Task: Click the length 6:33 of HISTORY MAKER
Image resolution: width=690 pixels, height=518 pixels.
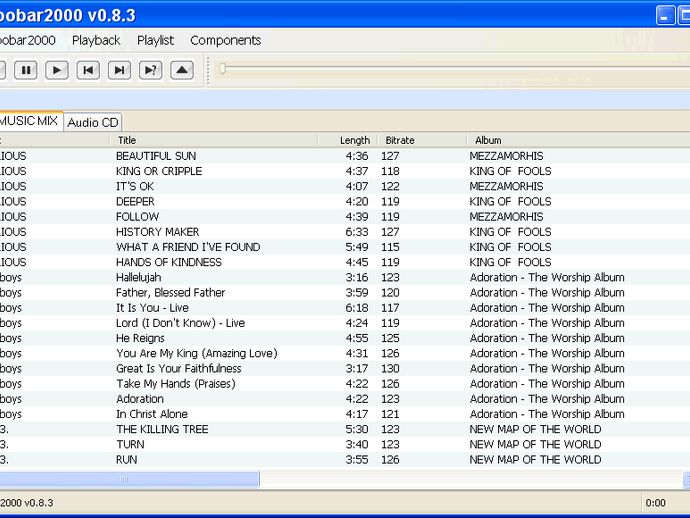Action: click(x=356, y=232)
